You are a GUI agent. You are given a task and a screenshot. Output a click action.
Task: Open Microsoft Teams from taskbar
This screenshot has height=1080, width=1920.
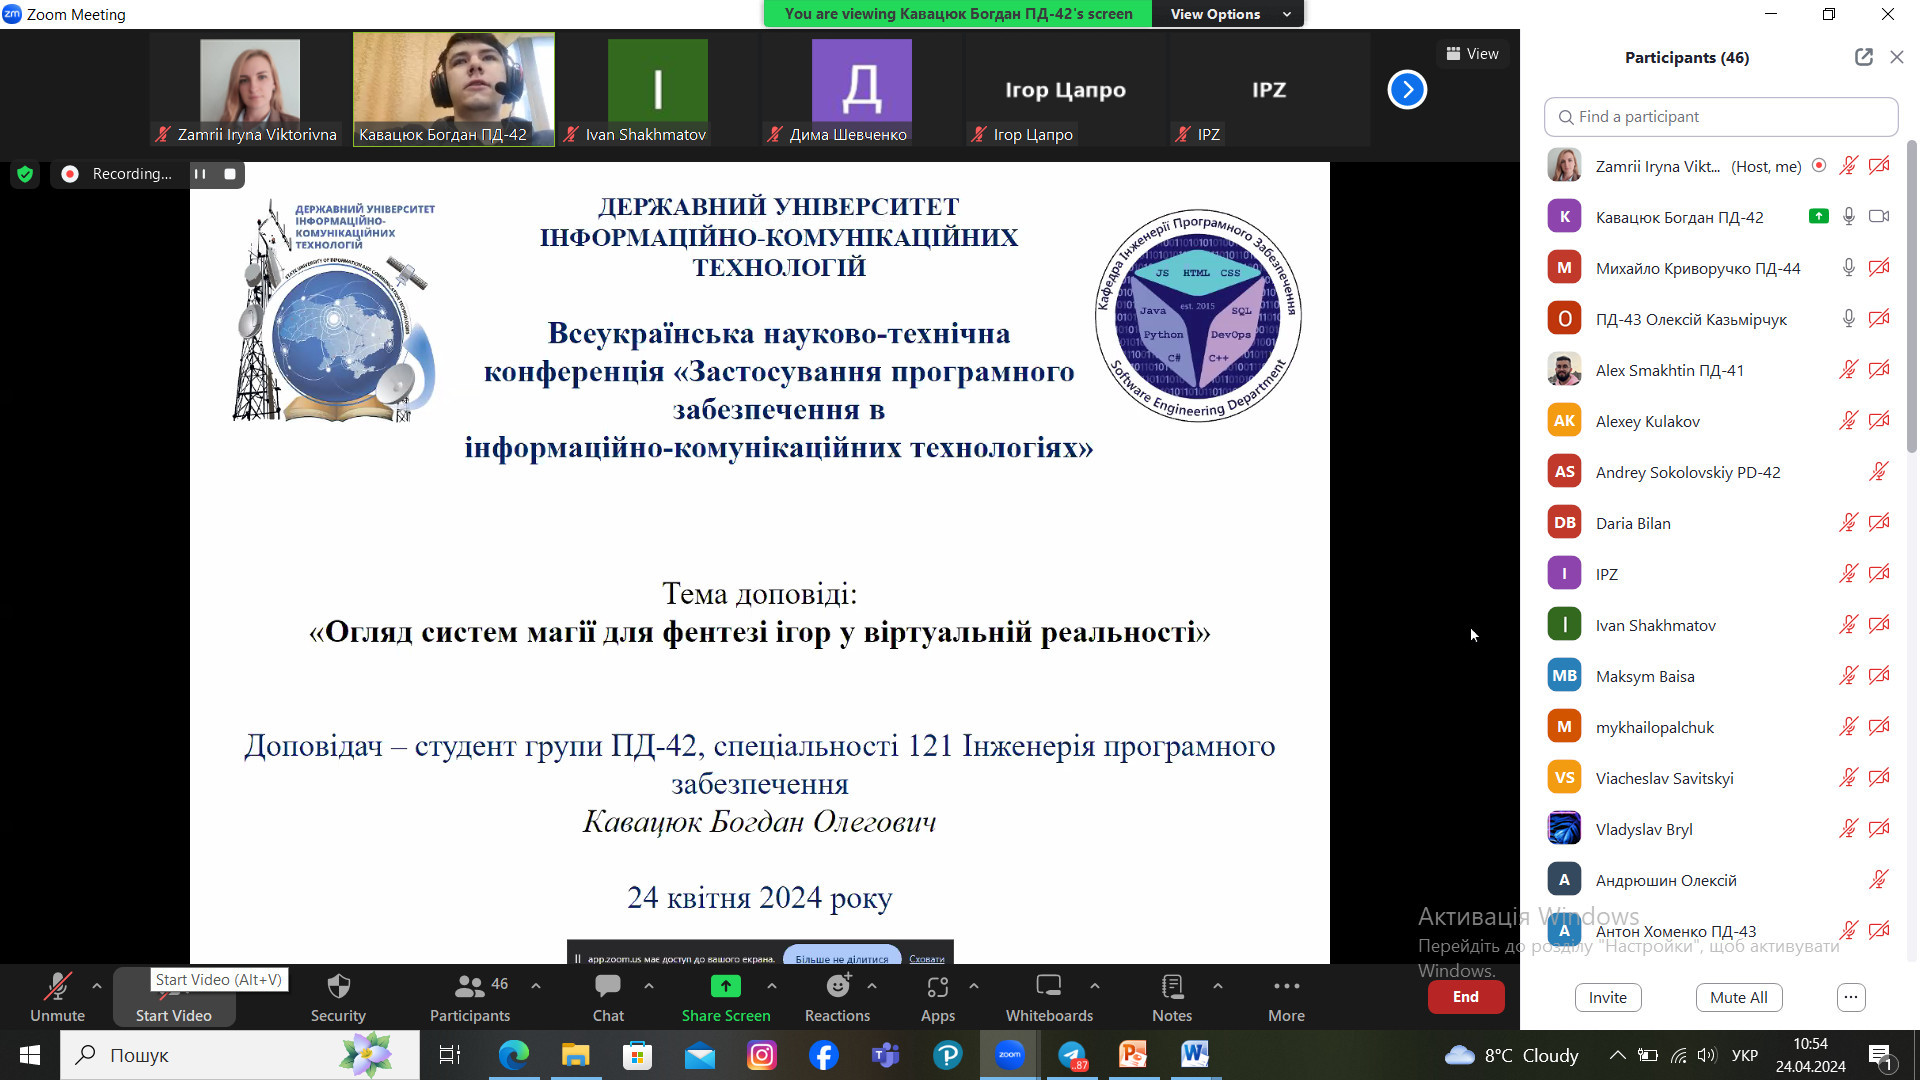885,1055
